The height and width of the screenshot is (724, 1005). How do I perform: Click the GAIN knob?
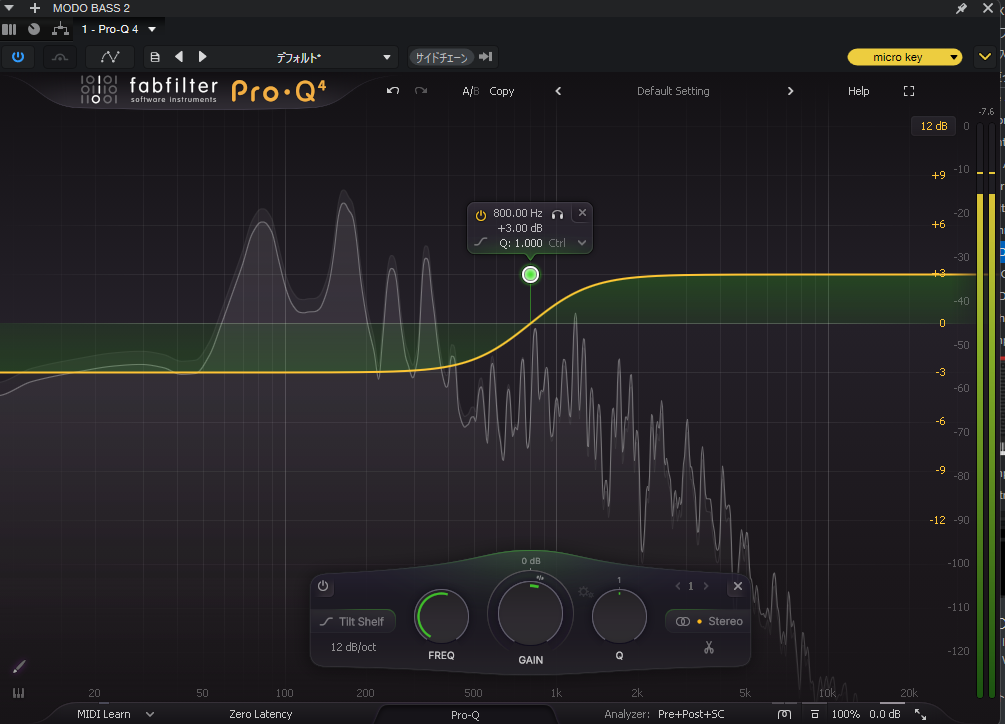click(x=530, y=613)
